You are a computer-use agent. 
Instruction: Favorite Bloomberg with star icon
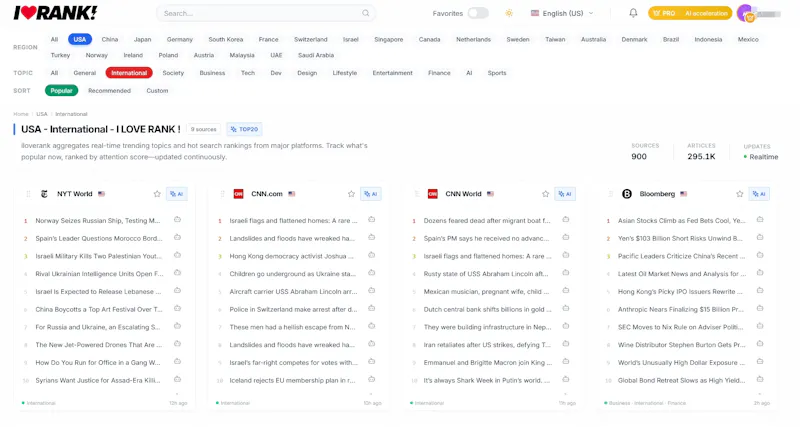coord(740,194)
